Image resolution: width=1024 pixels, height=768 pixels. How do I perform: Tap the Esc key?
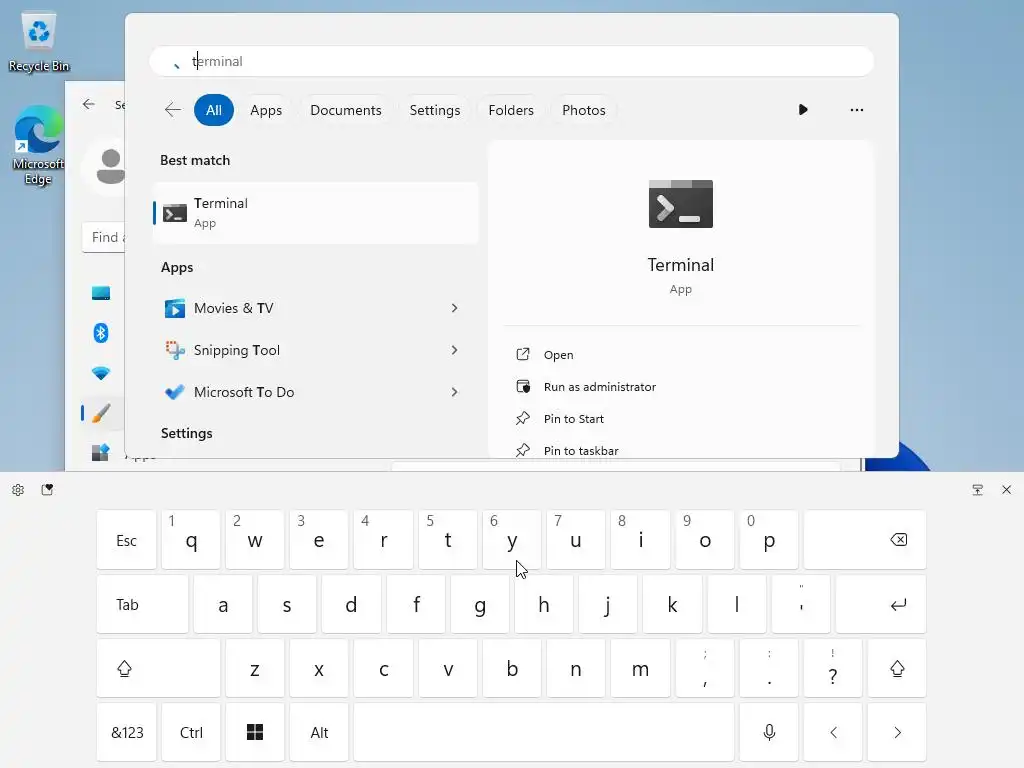point(127,540)
